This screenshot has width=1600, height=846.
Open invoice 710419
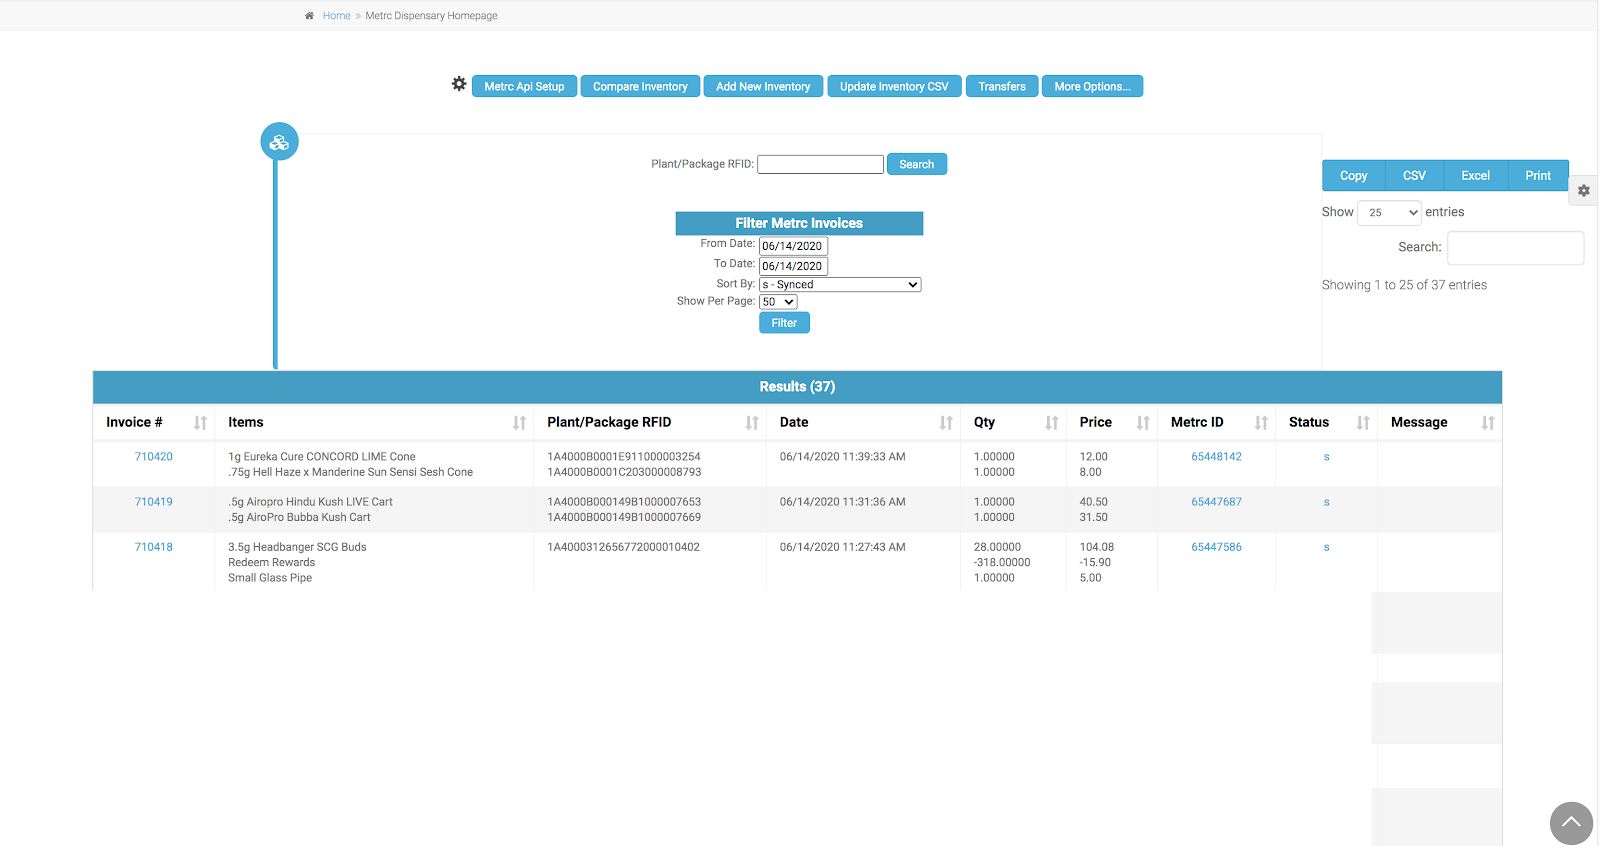point(154,502)
